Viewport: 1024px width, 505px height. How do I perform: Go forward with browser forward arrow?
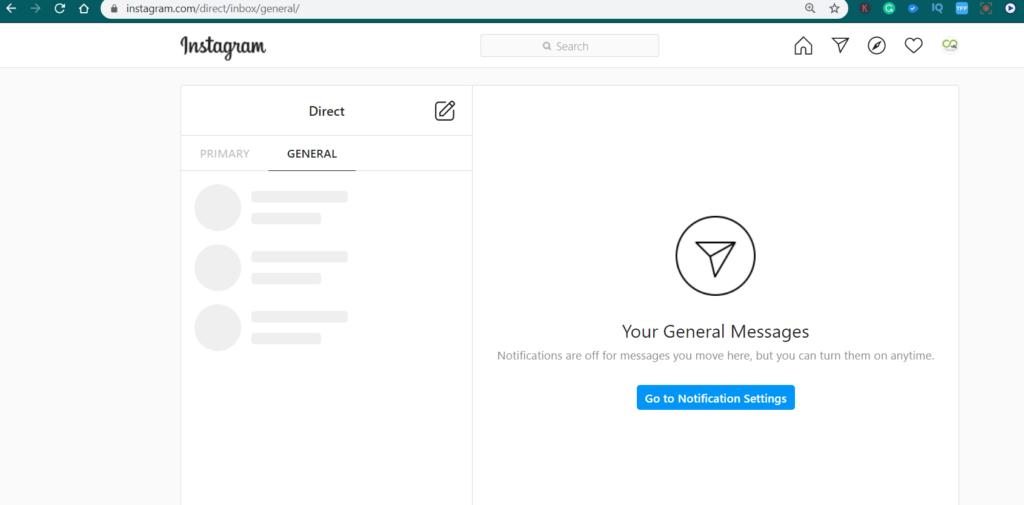point(35,8)
